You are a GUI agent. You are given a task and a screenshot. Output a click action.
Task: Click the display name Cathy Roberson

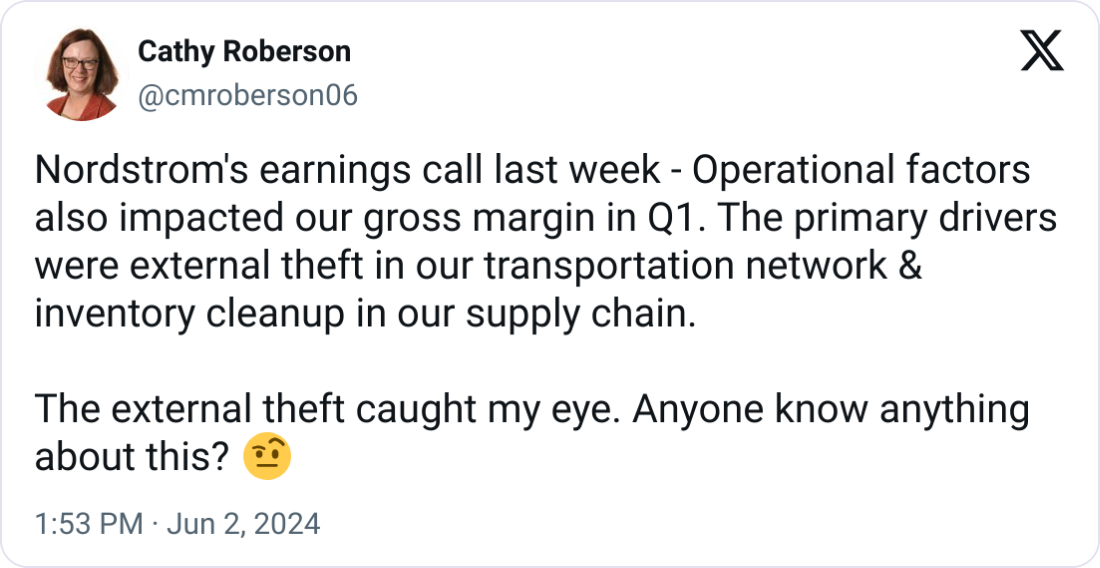[244, 52]
